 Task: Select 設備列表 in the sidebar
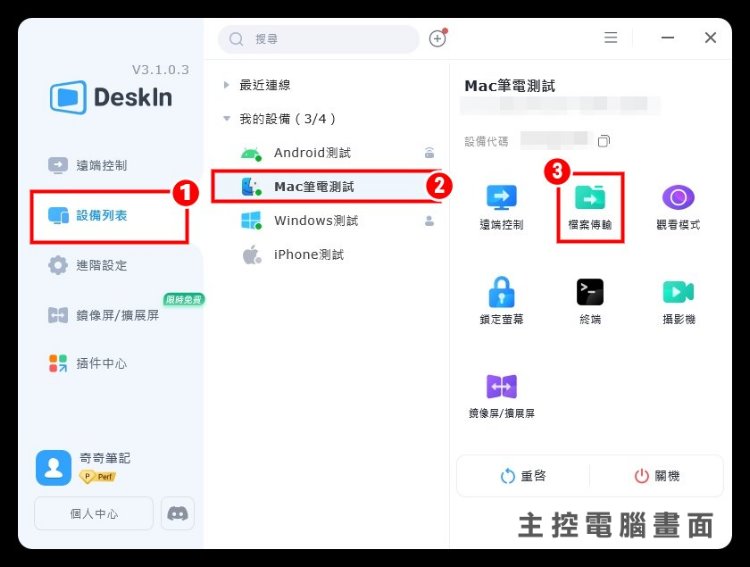[x=88, y=215]
